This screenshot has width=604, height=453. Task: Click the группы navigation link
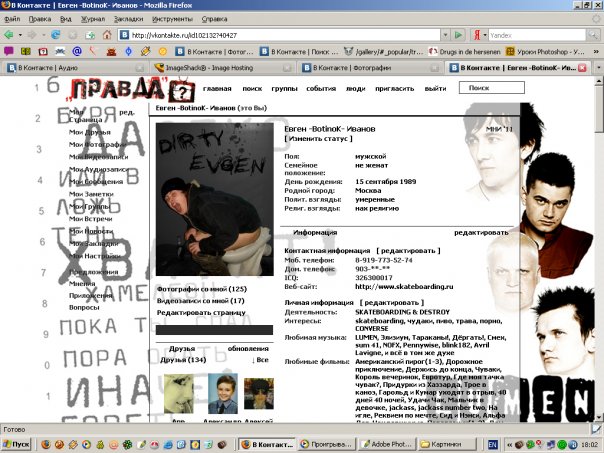point(284,89)
